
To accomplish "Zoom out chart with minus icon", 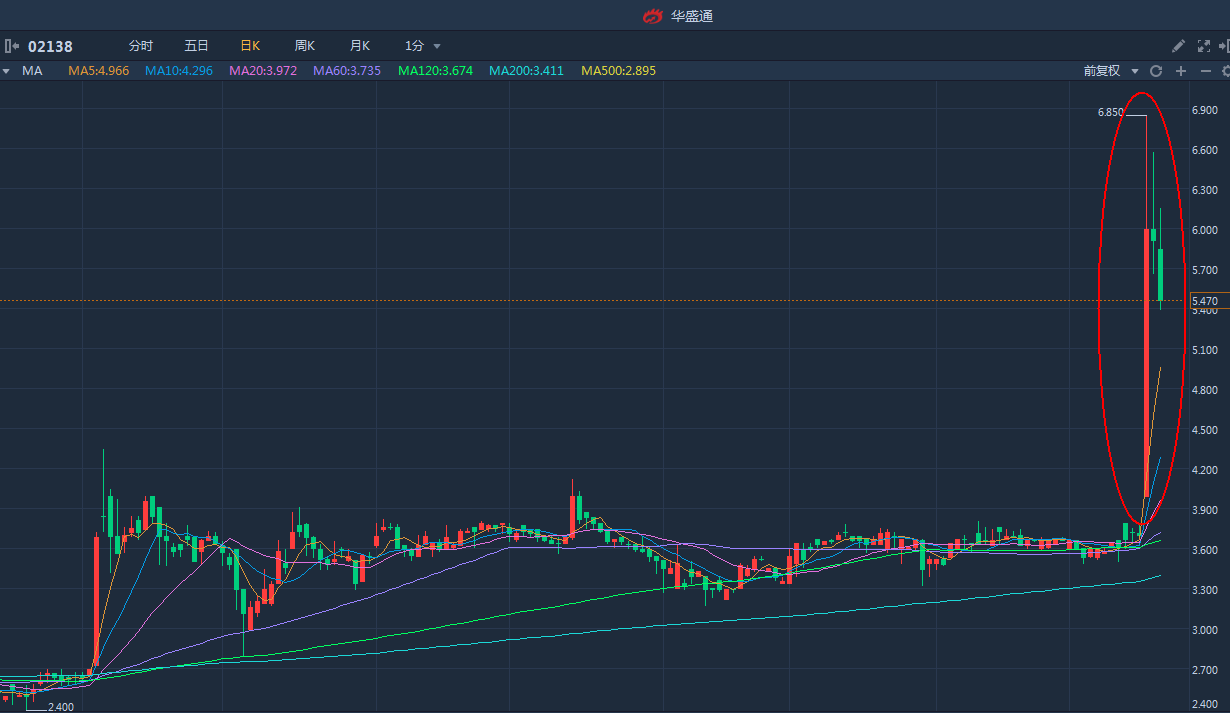I will [1205, 71].
